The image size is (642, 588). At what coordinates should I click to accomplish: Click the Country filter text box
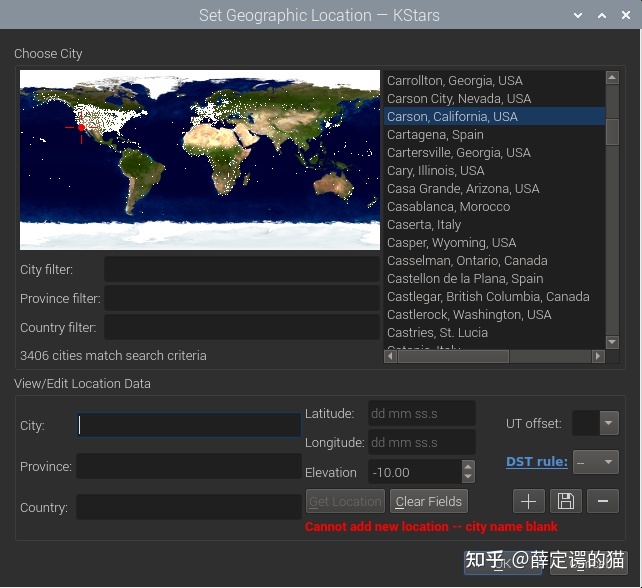coord(241,327)
